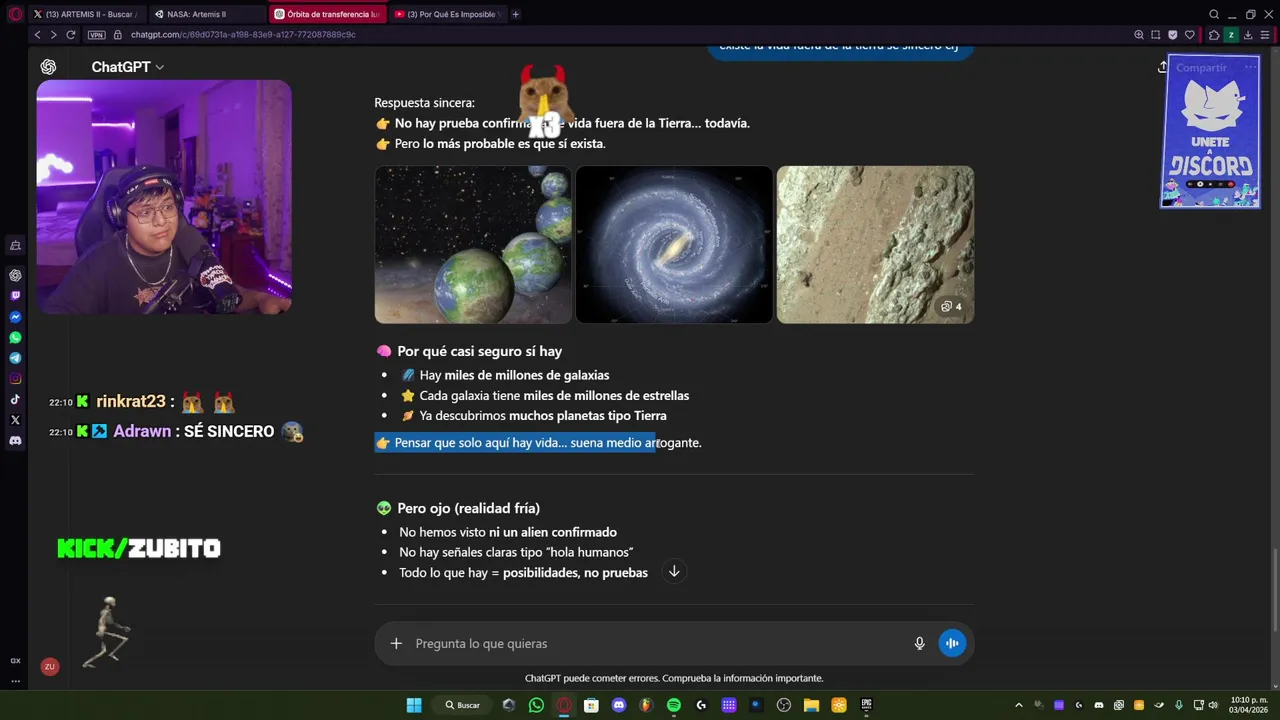Select the Órbita de transferencia tab
Image resolution: width=1280 pixels, height=720 pixels.
[x=327, y=14]
